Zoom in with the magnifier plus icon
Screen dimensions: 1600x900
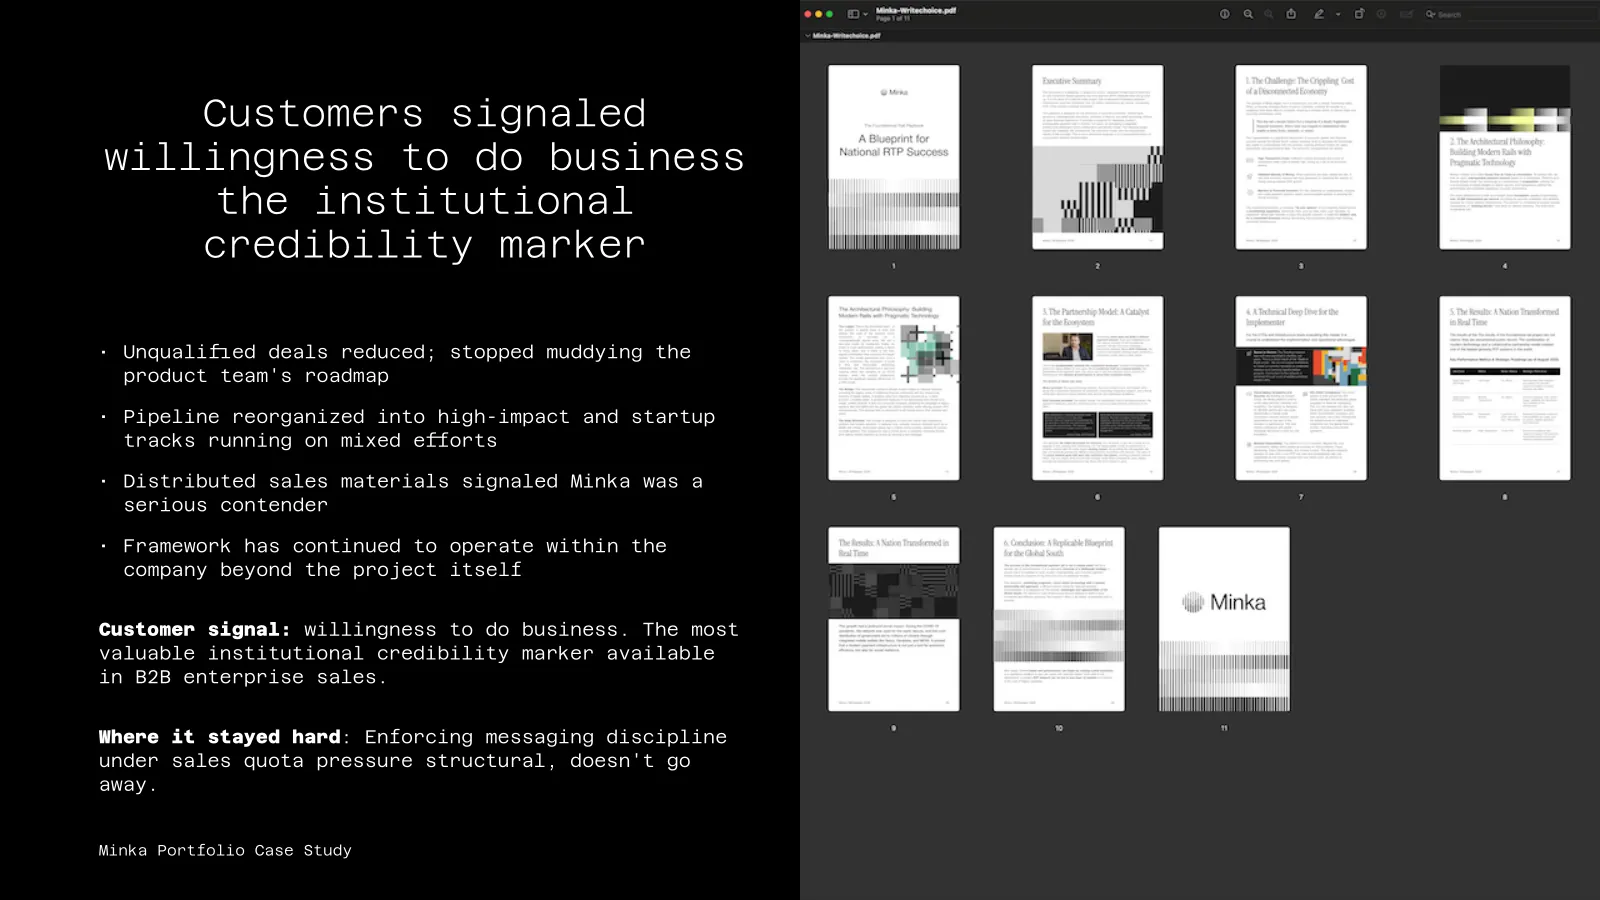[x=1269, y=14]
